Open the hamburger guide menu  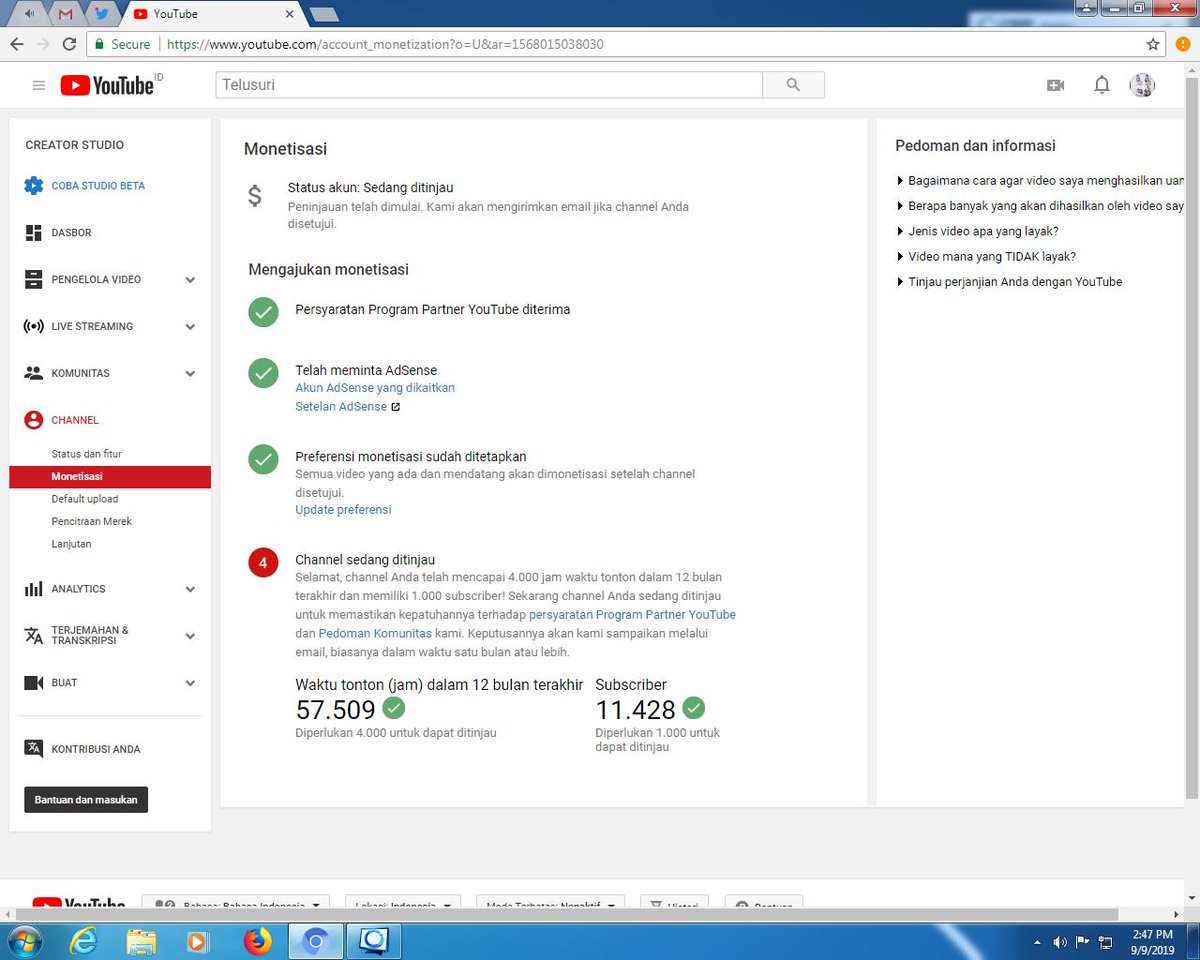39,85
